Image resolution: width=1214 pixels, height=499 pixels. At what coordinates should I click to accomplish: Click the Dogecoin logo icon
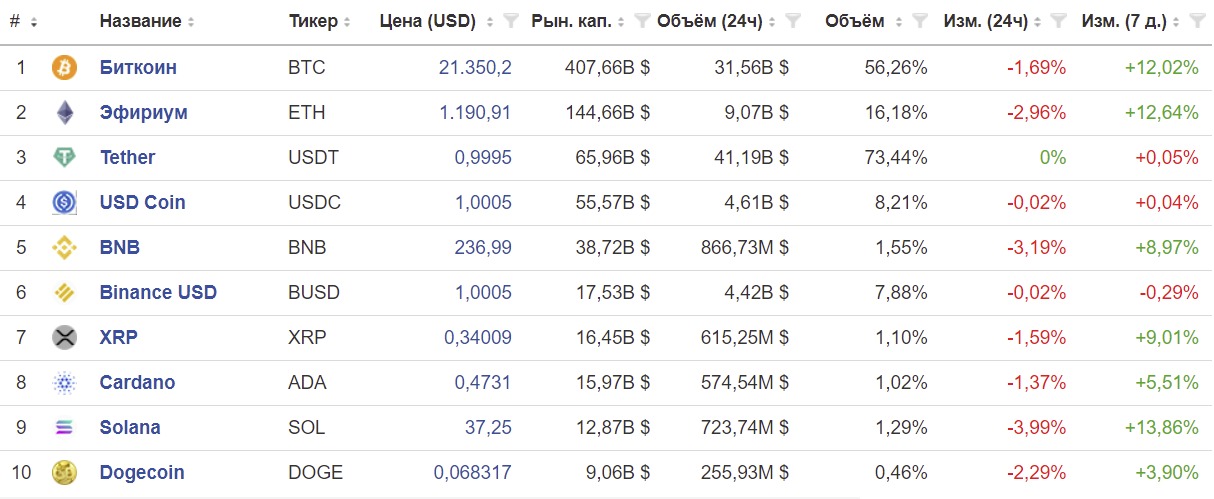(x=64, y=472)
